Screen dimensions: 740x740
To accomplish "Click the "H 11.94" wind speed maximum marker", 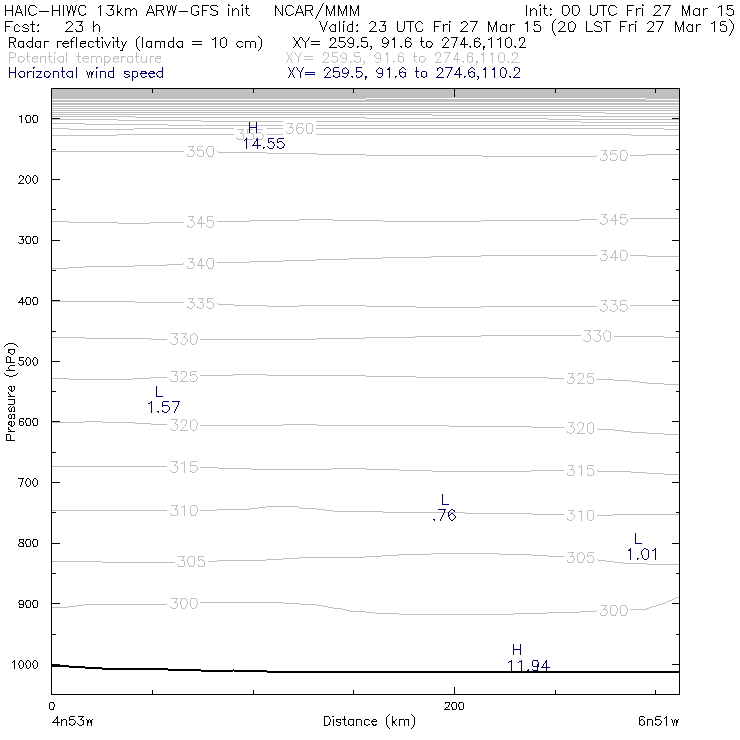I will pos(528,658).
